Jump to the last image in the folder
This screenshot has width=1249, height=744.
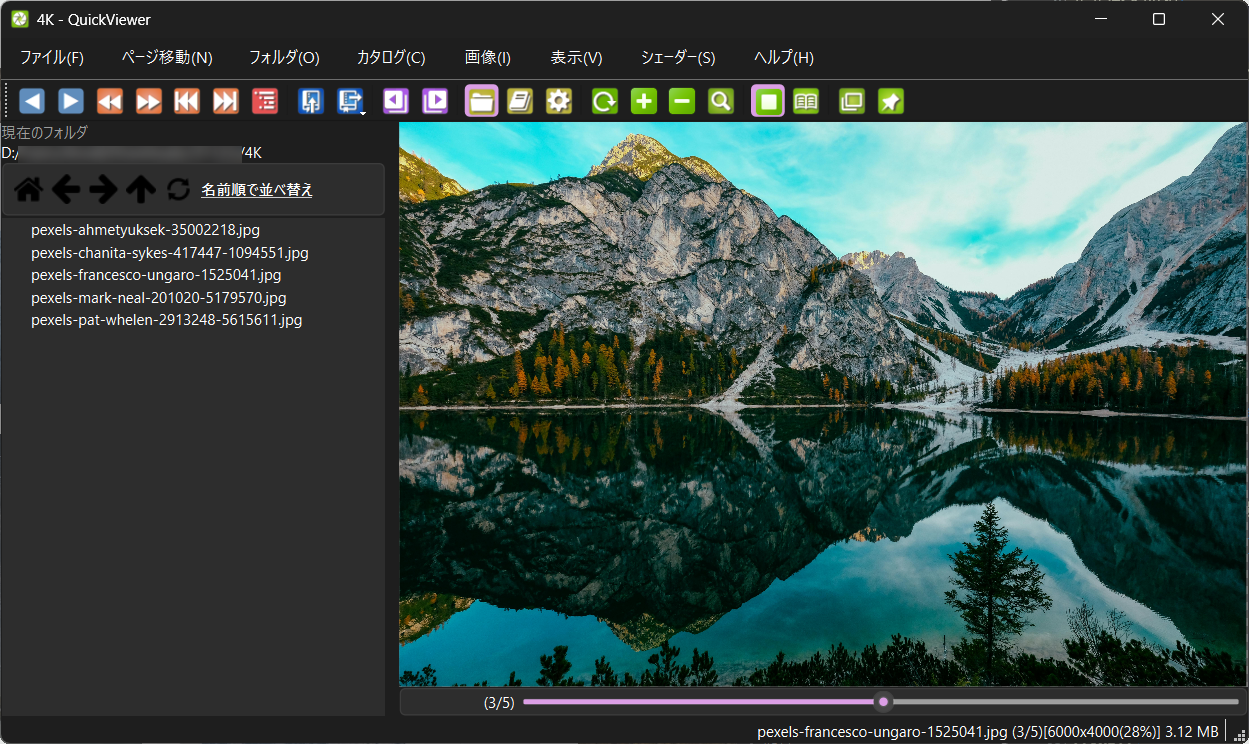click(224, 100)
